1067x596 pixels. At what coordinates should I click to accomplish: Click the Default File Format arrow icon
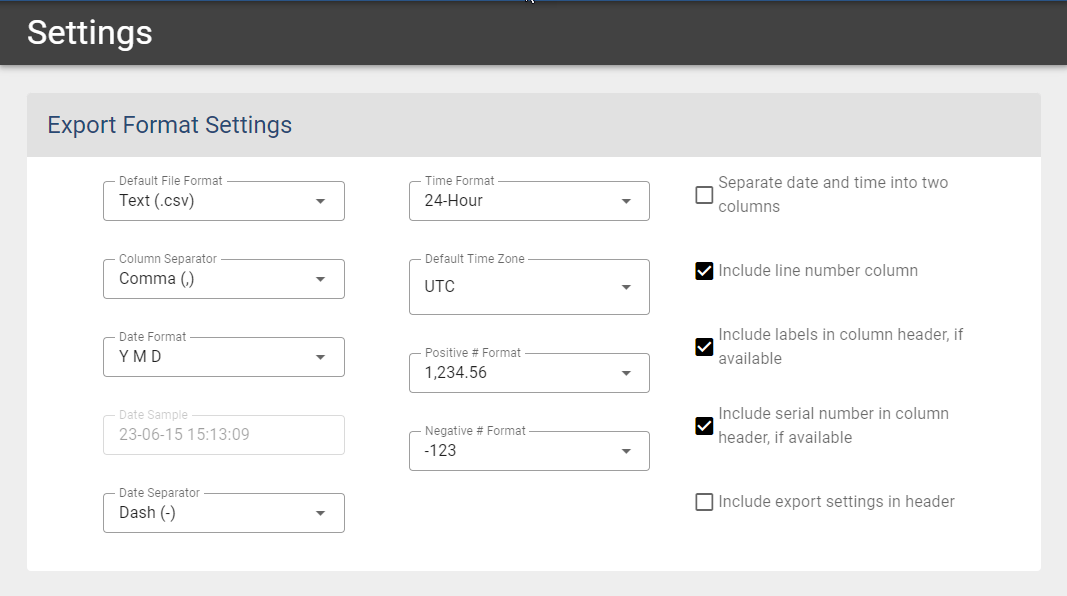321,201
